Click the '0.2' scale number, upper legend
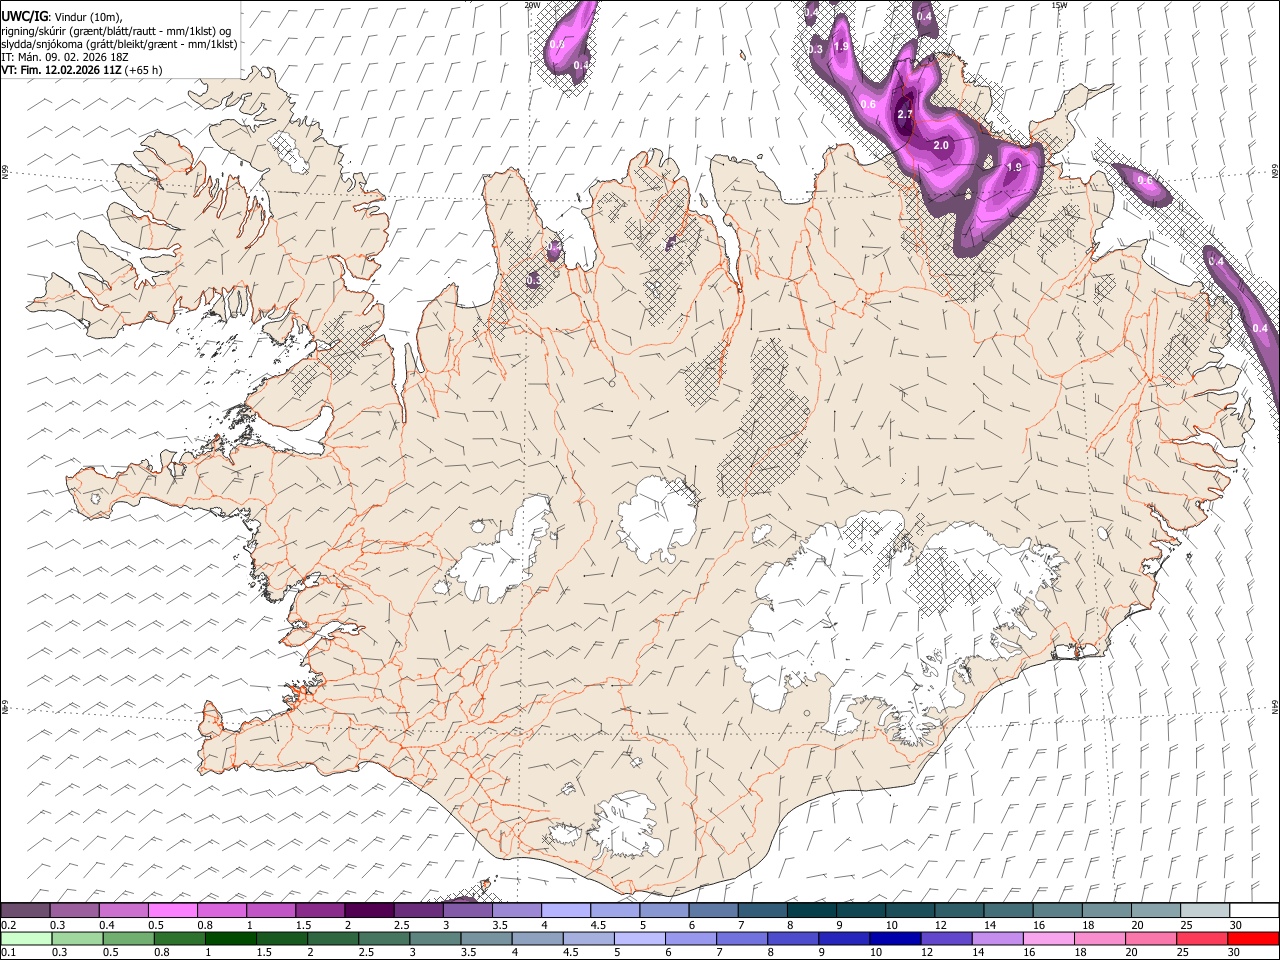Image resolution: width=1280 pixels, height=960 pixels. [9, 925]
